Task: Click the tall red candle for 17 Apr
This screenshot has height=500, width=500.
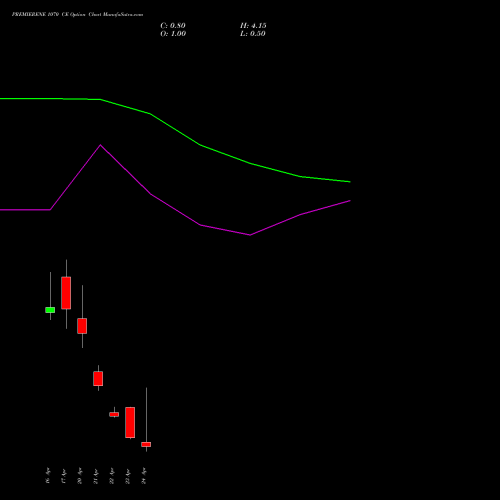Action: pos(66,293)
